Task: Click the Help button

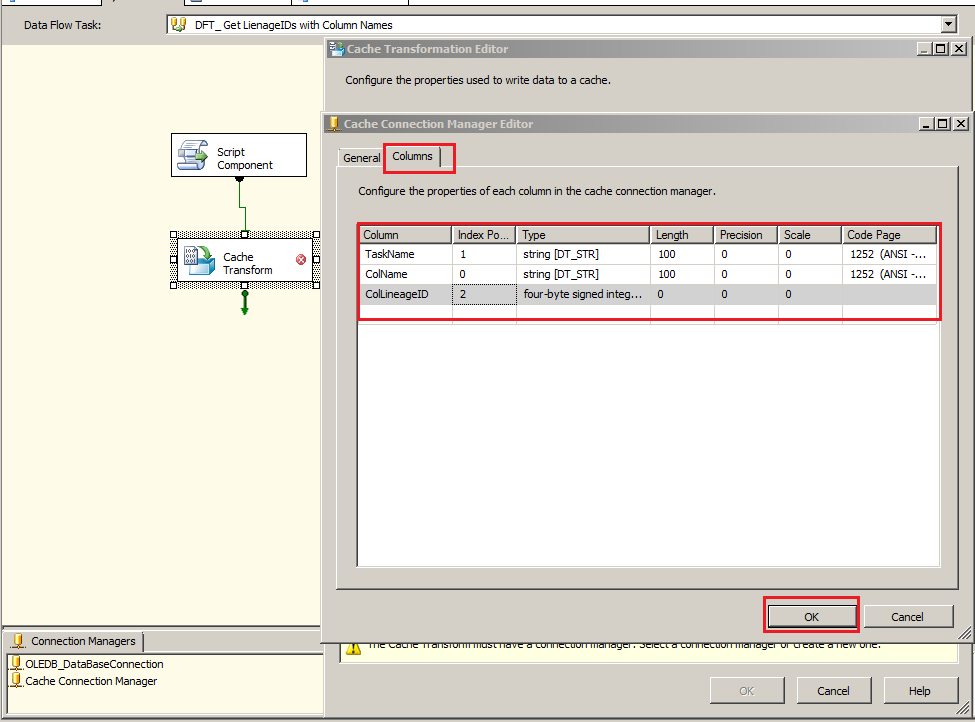Action: [920, 690]
